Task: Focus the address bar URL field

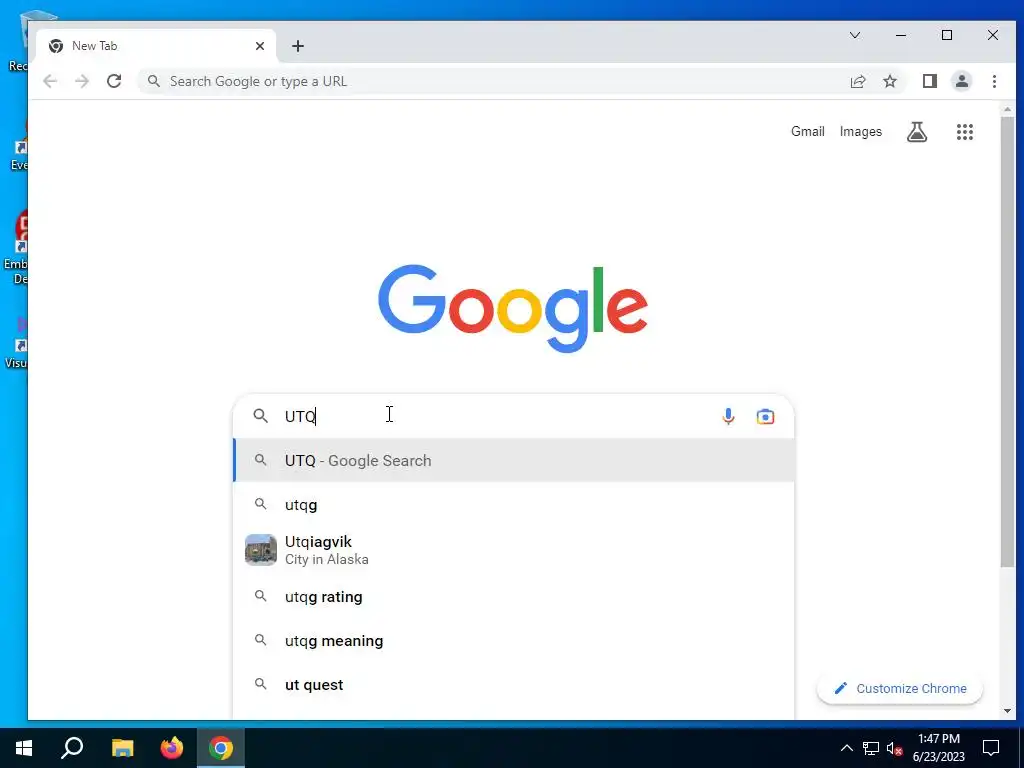Action: point(490,81)
